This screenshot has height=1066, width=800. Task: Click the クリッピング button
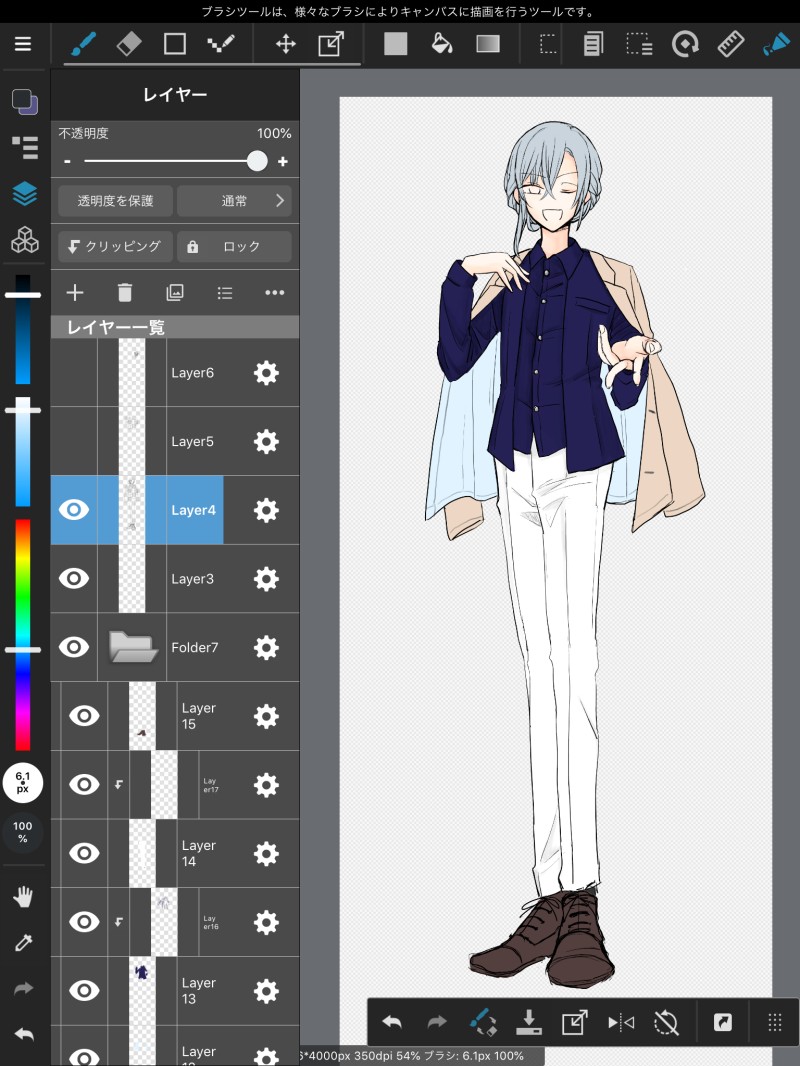(115, 246)
